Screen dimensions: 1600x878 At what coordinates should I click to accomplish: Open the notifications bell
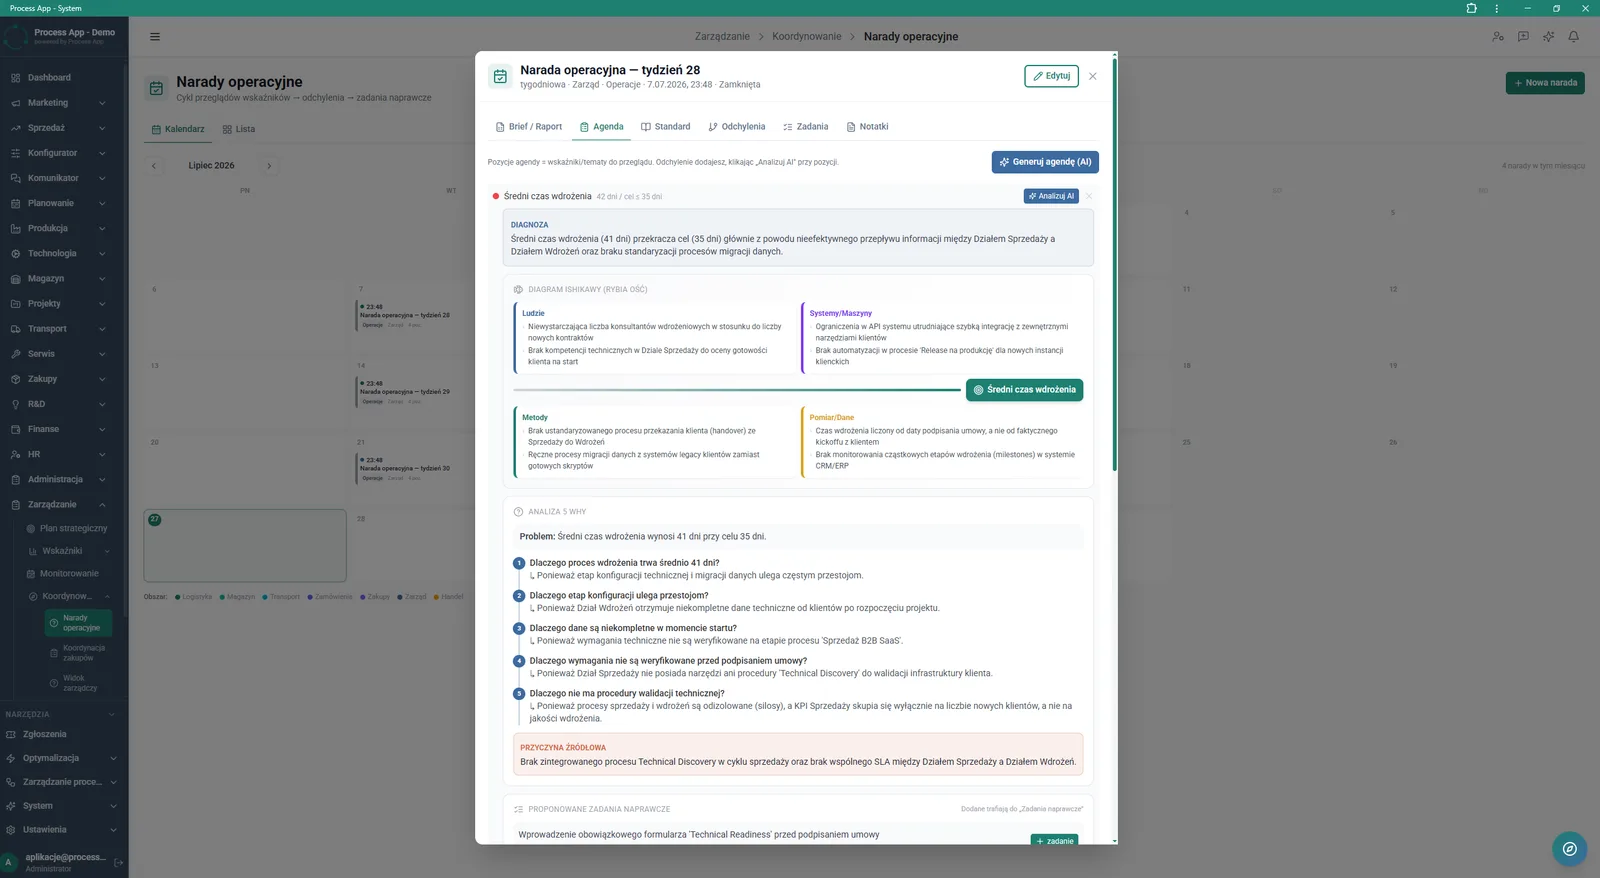click(1573, 37)
